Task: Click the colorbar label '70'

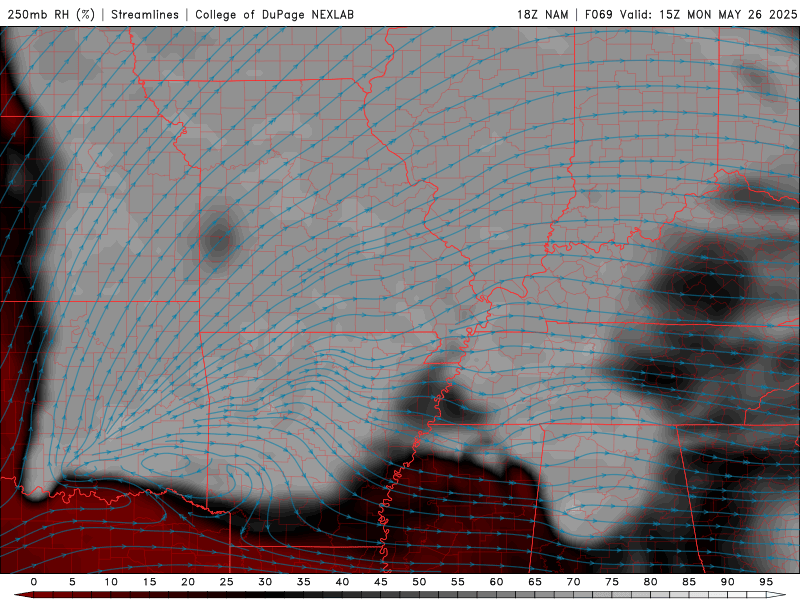Action: (573, 582)
